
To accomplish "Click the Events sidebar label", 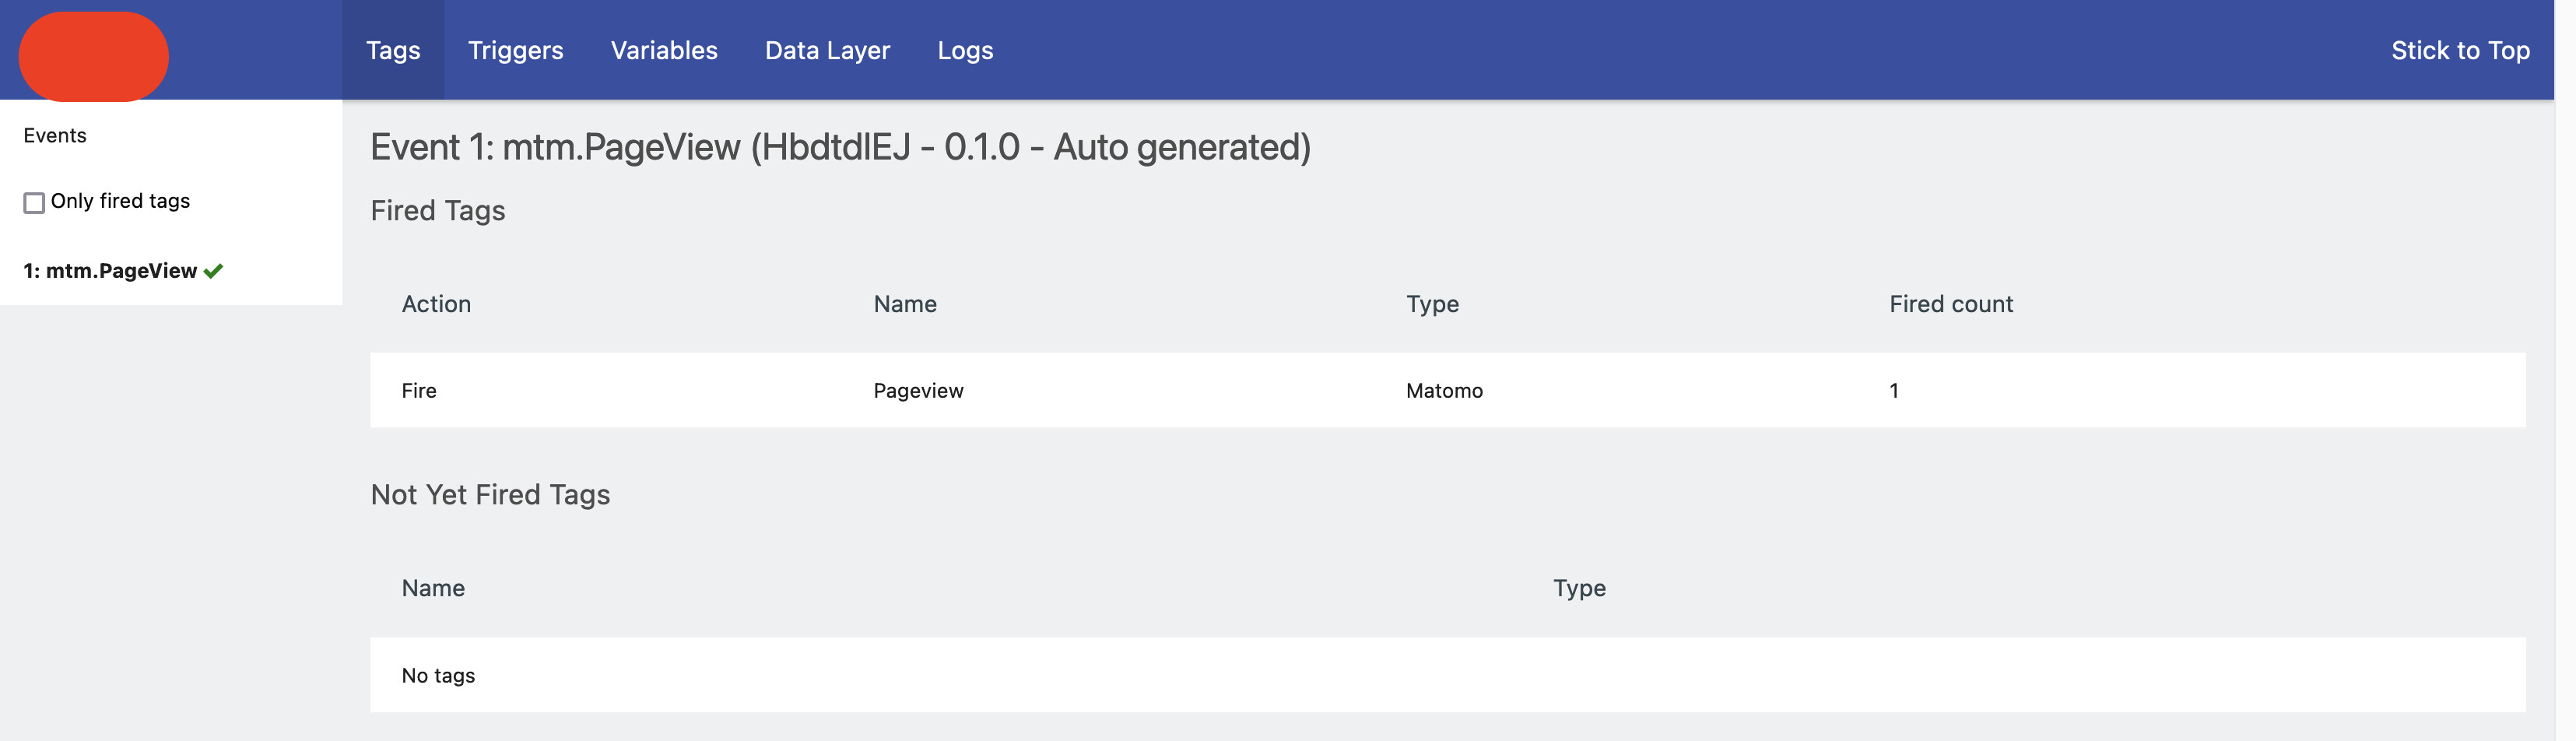I will [x=55, y=135].
